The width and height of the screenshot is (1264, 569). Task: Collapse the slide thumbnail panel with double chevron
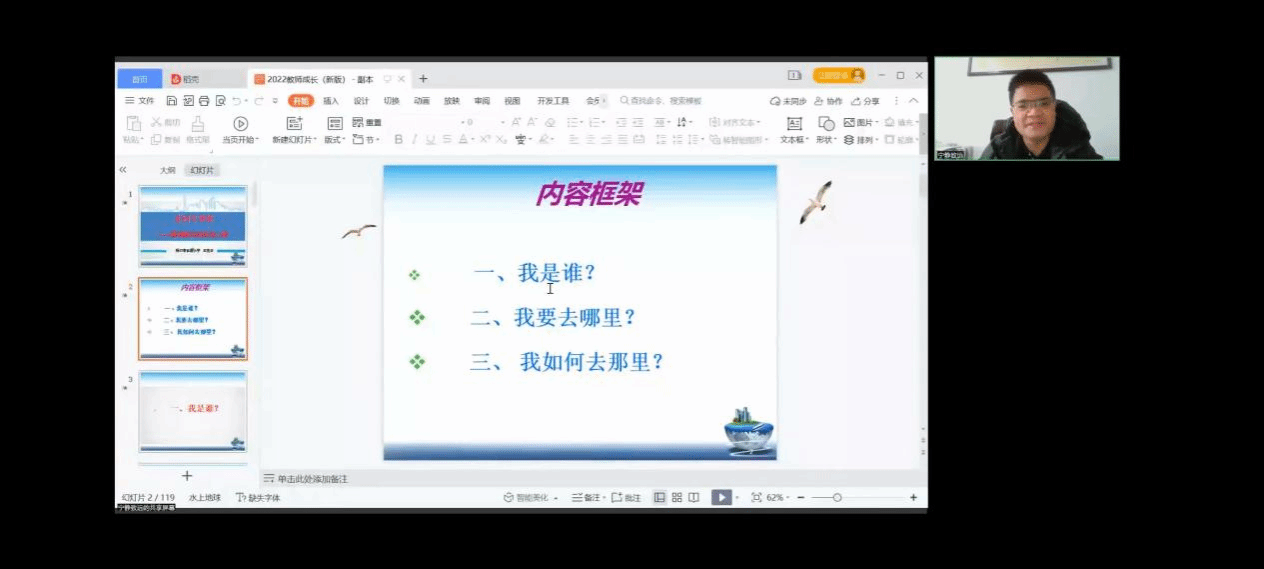coord(123,170)
